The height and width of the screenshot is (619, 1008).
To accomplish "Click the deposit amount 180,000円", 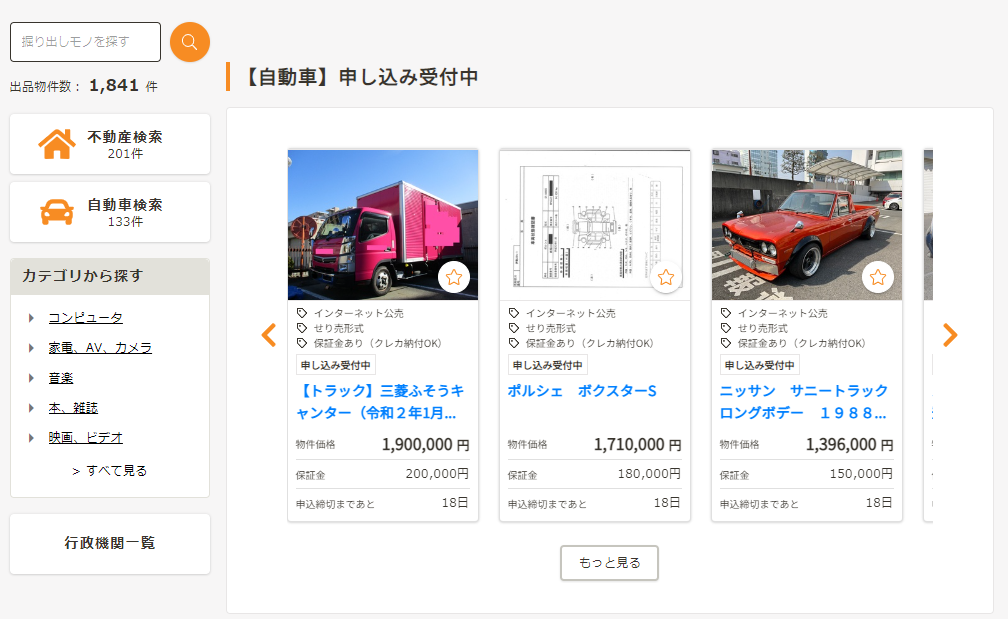I will pyautogui.click(x=649, y=474).
